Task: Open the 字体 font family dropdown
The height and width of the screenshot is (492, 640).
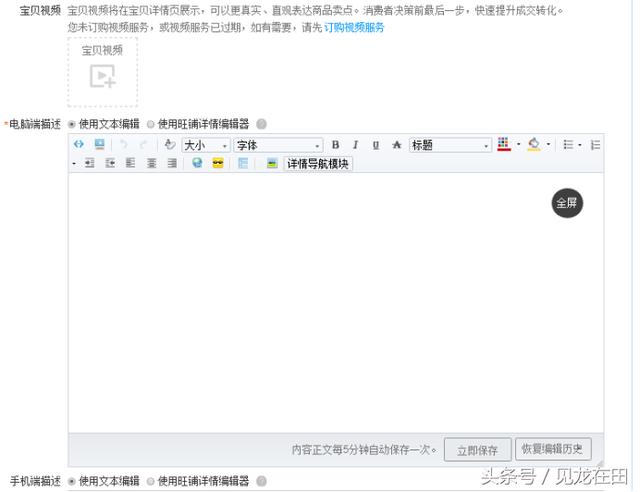Action: tap(278, 145)
